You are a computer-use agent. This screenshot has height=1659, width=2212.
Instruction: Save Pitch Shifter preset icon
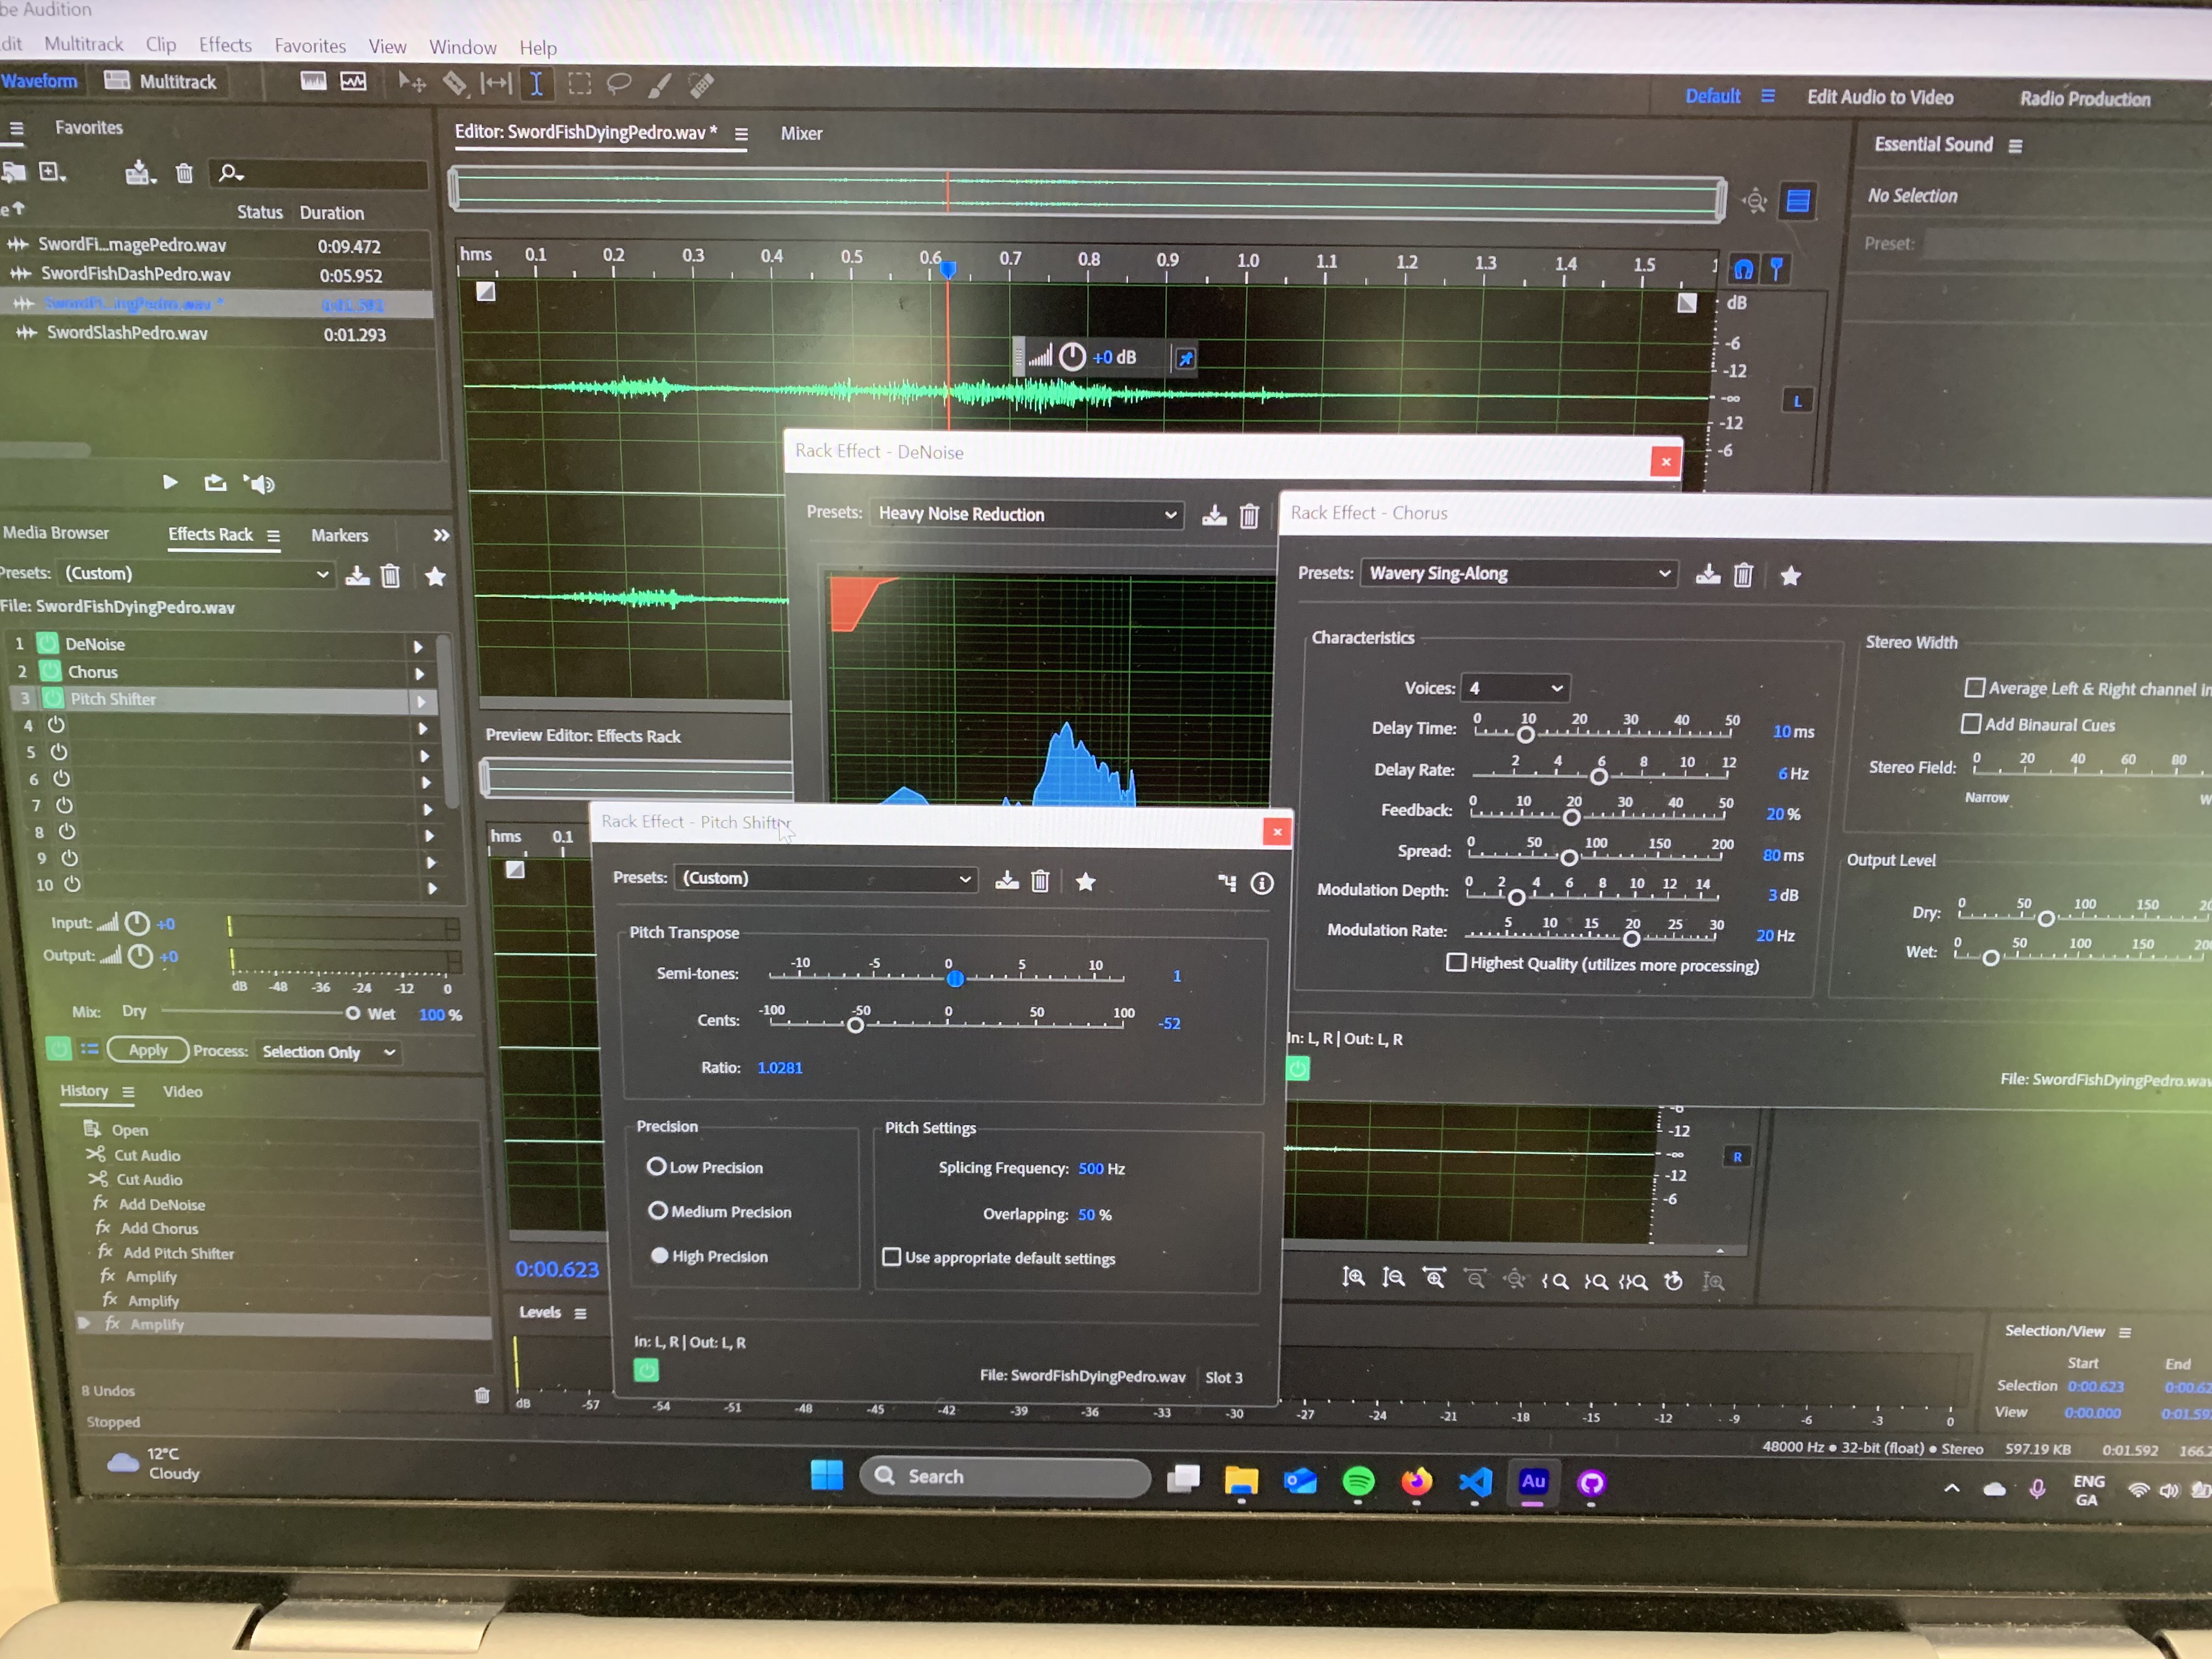coord(1007,881)
